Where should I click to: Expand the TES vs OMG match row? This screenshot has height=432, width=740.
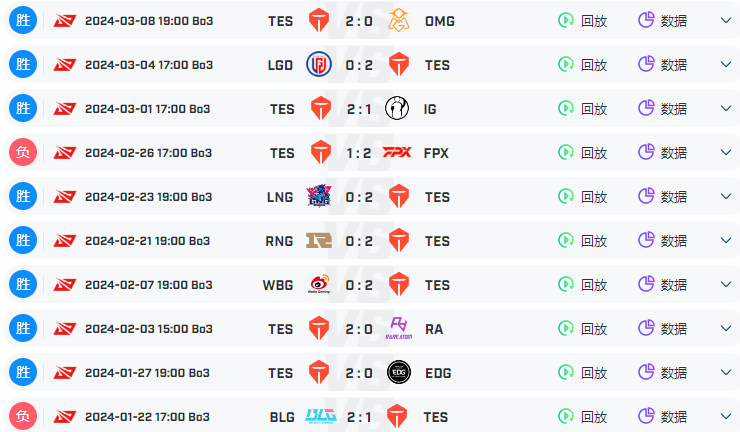(x=726, y=20)
